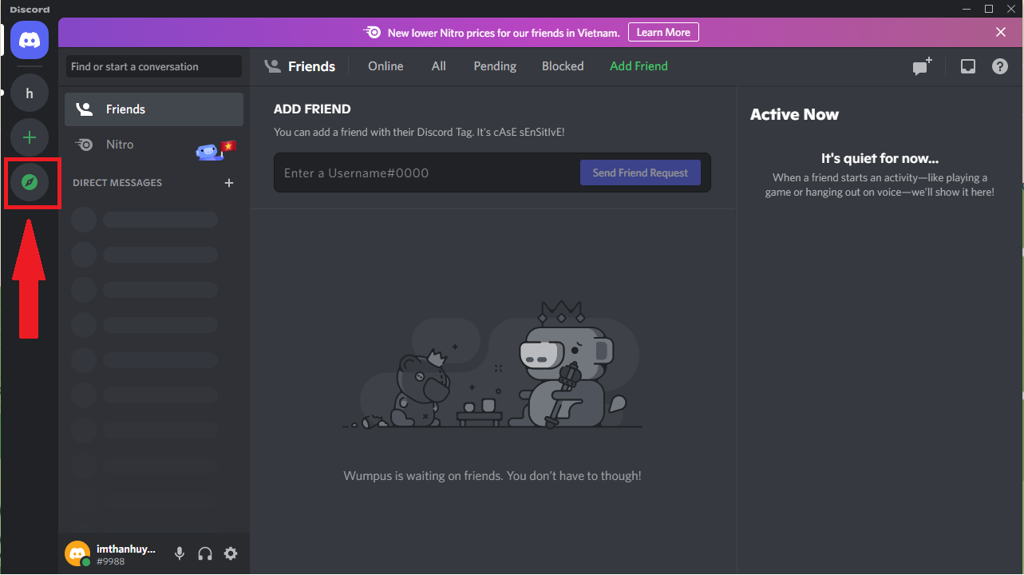This screenshot has width=1024, height=575.
Task: Click Learn More in the Nitro banner
Action: click(663, 32)
